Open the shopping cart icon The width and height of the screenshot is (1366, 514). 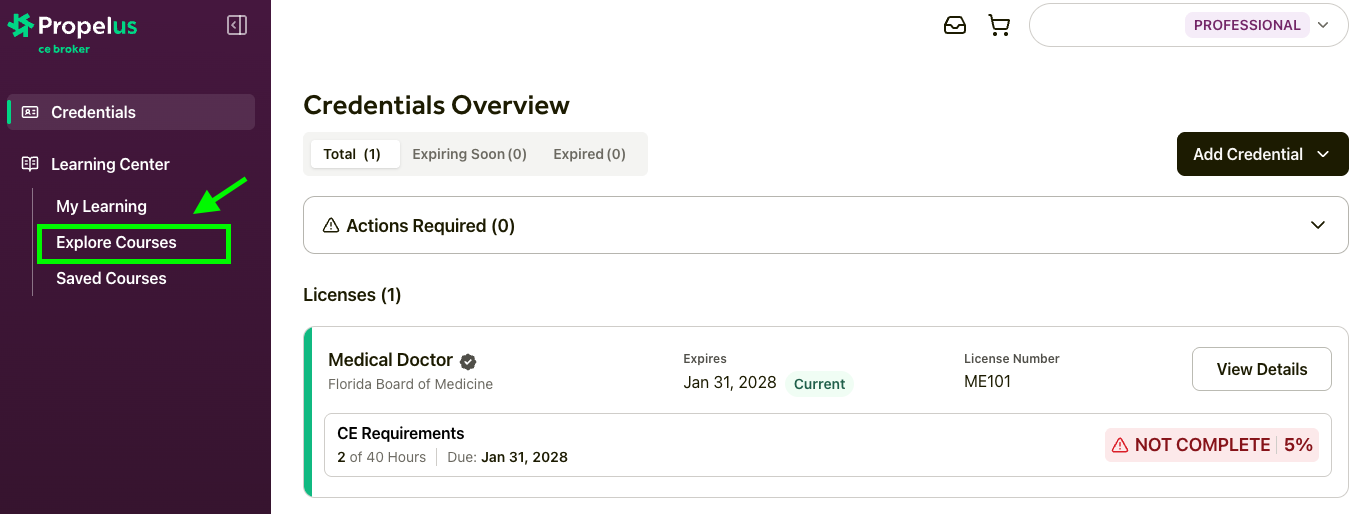(999, 26)
